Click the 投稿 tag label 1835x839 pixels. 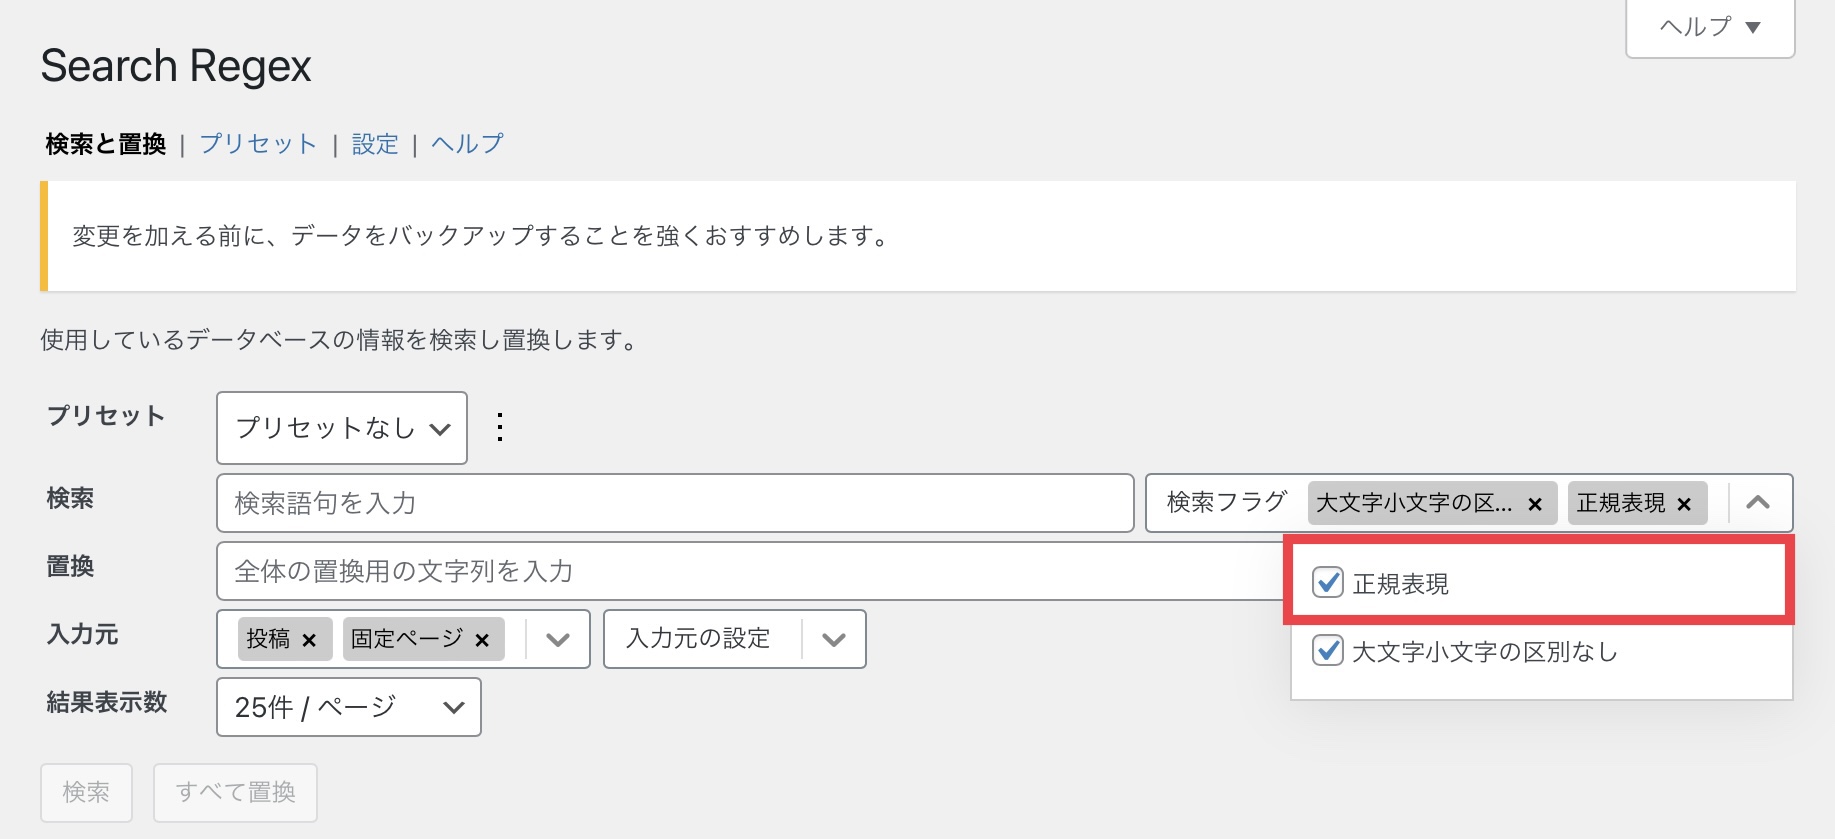(x=268, y=639)
